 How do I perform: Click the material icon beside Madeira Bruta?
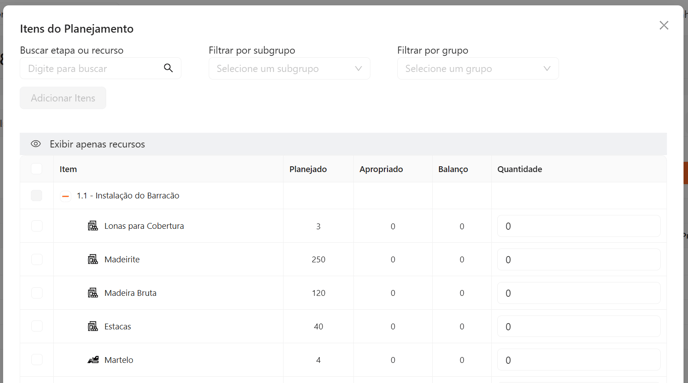pyautogui.click(x=93, y=293)
